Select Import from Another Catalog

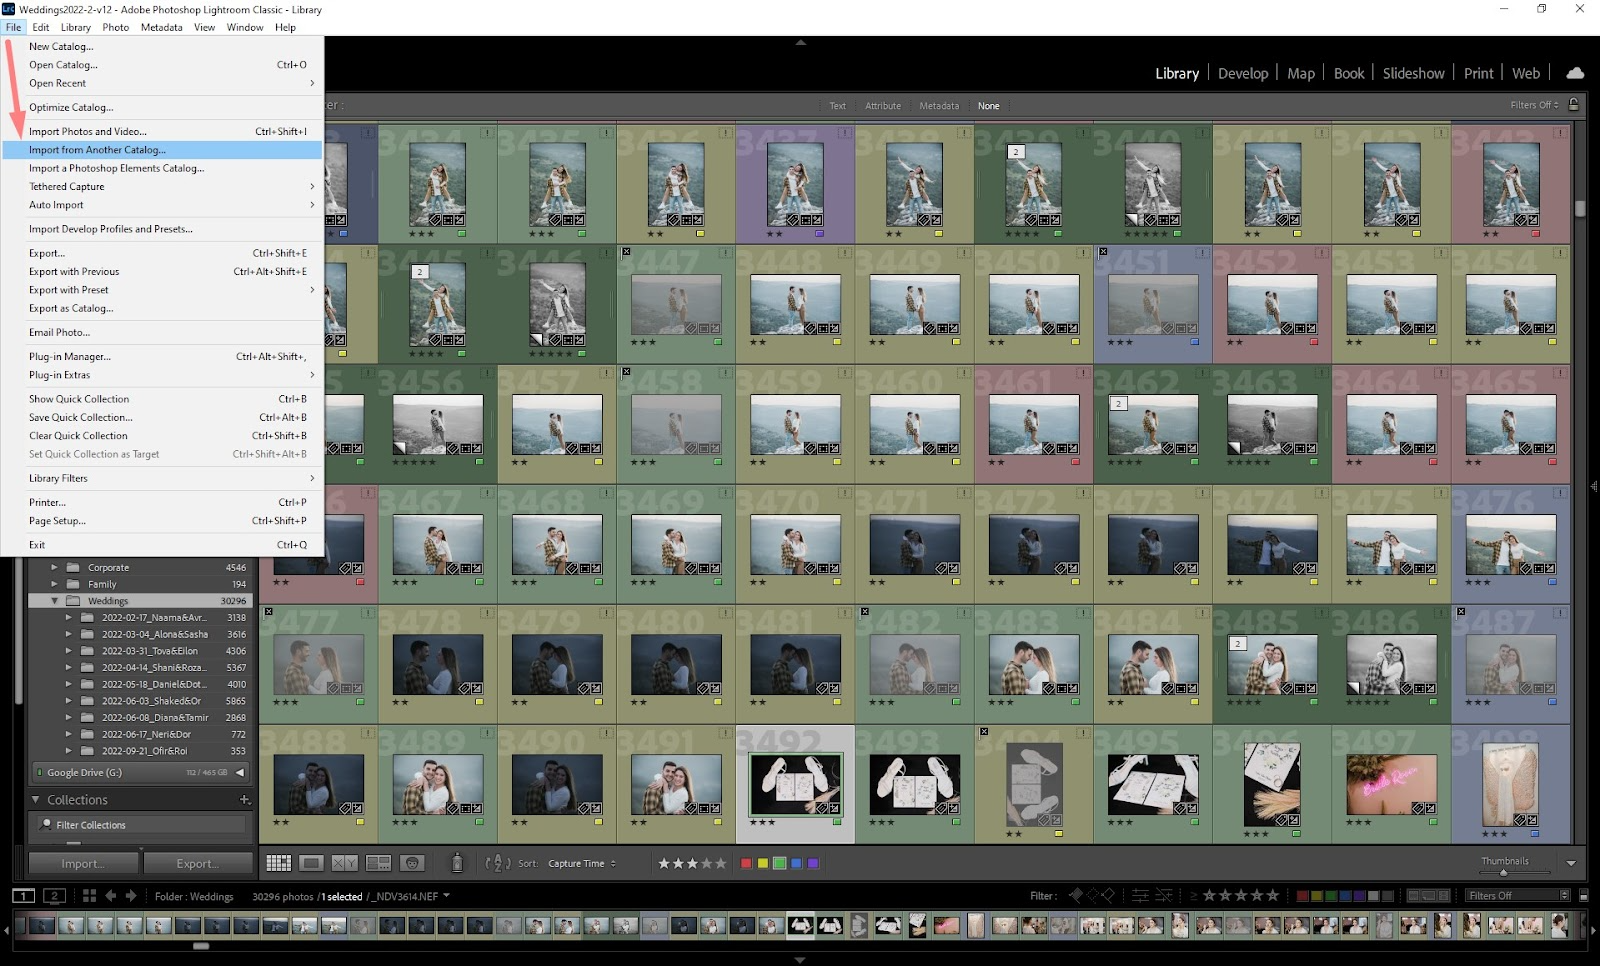pos(95,149)
